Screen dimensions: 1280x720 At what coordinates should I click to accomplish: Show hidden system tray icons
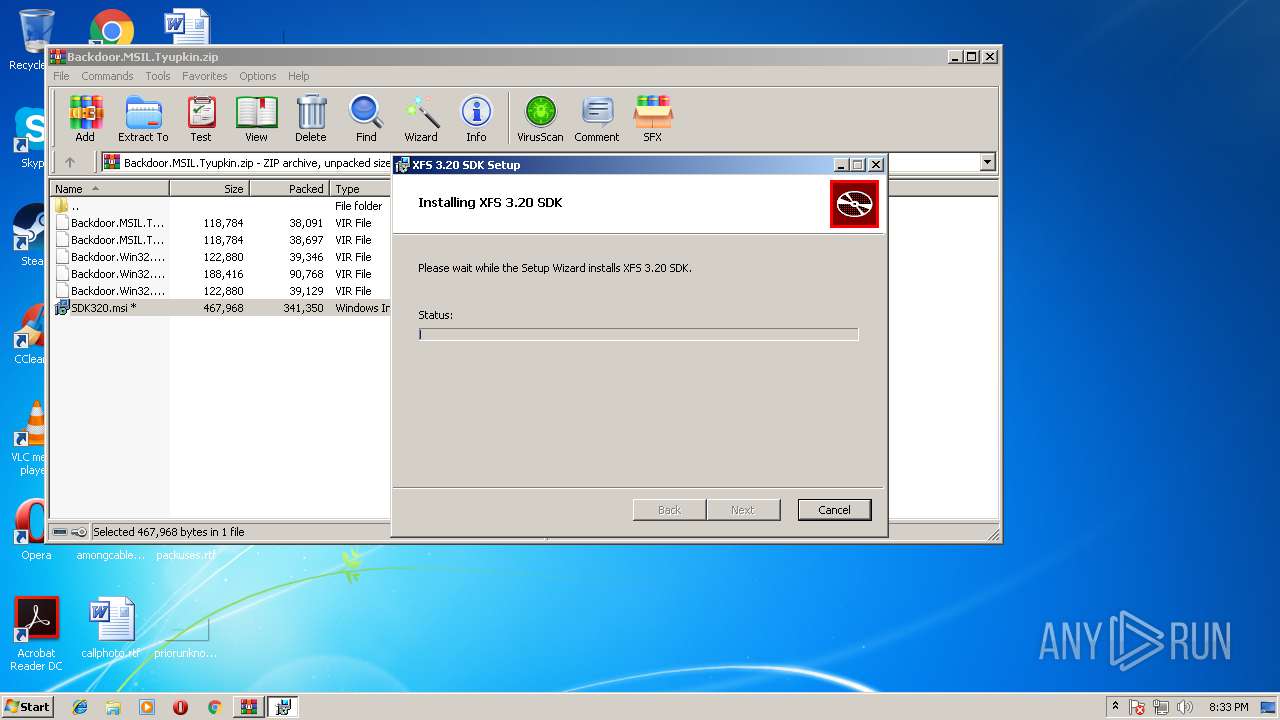[x=1116, y=707]
